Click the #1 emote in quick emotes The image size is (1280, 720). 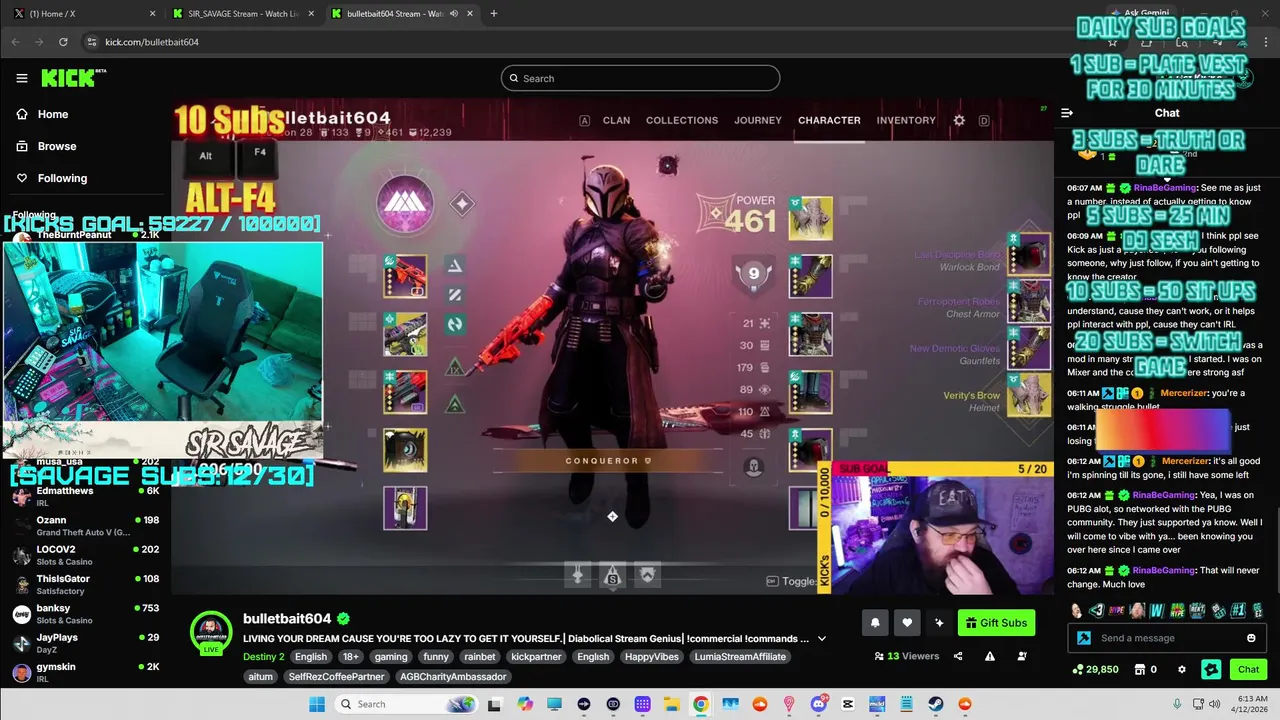(1238, 610)
